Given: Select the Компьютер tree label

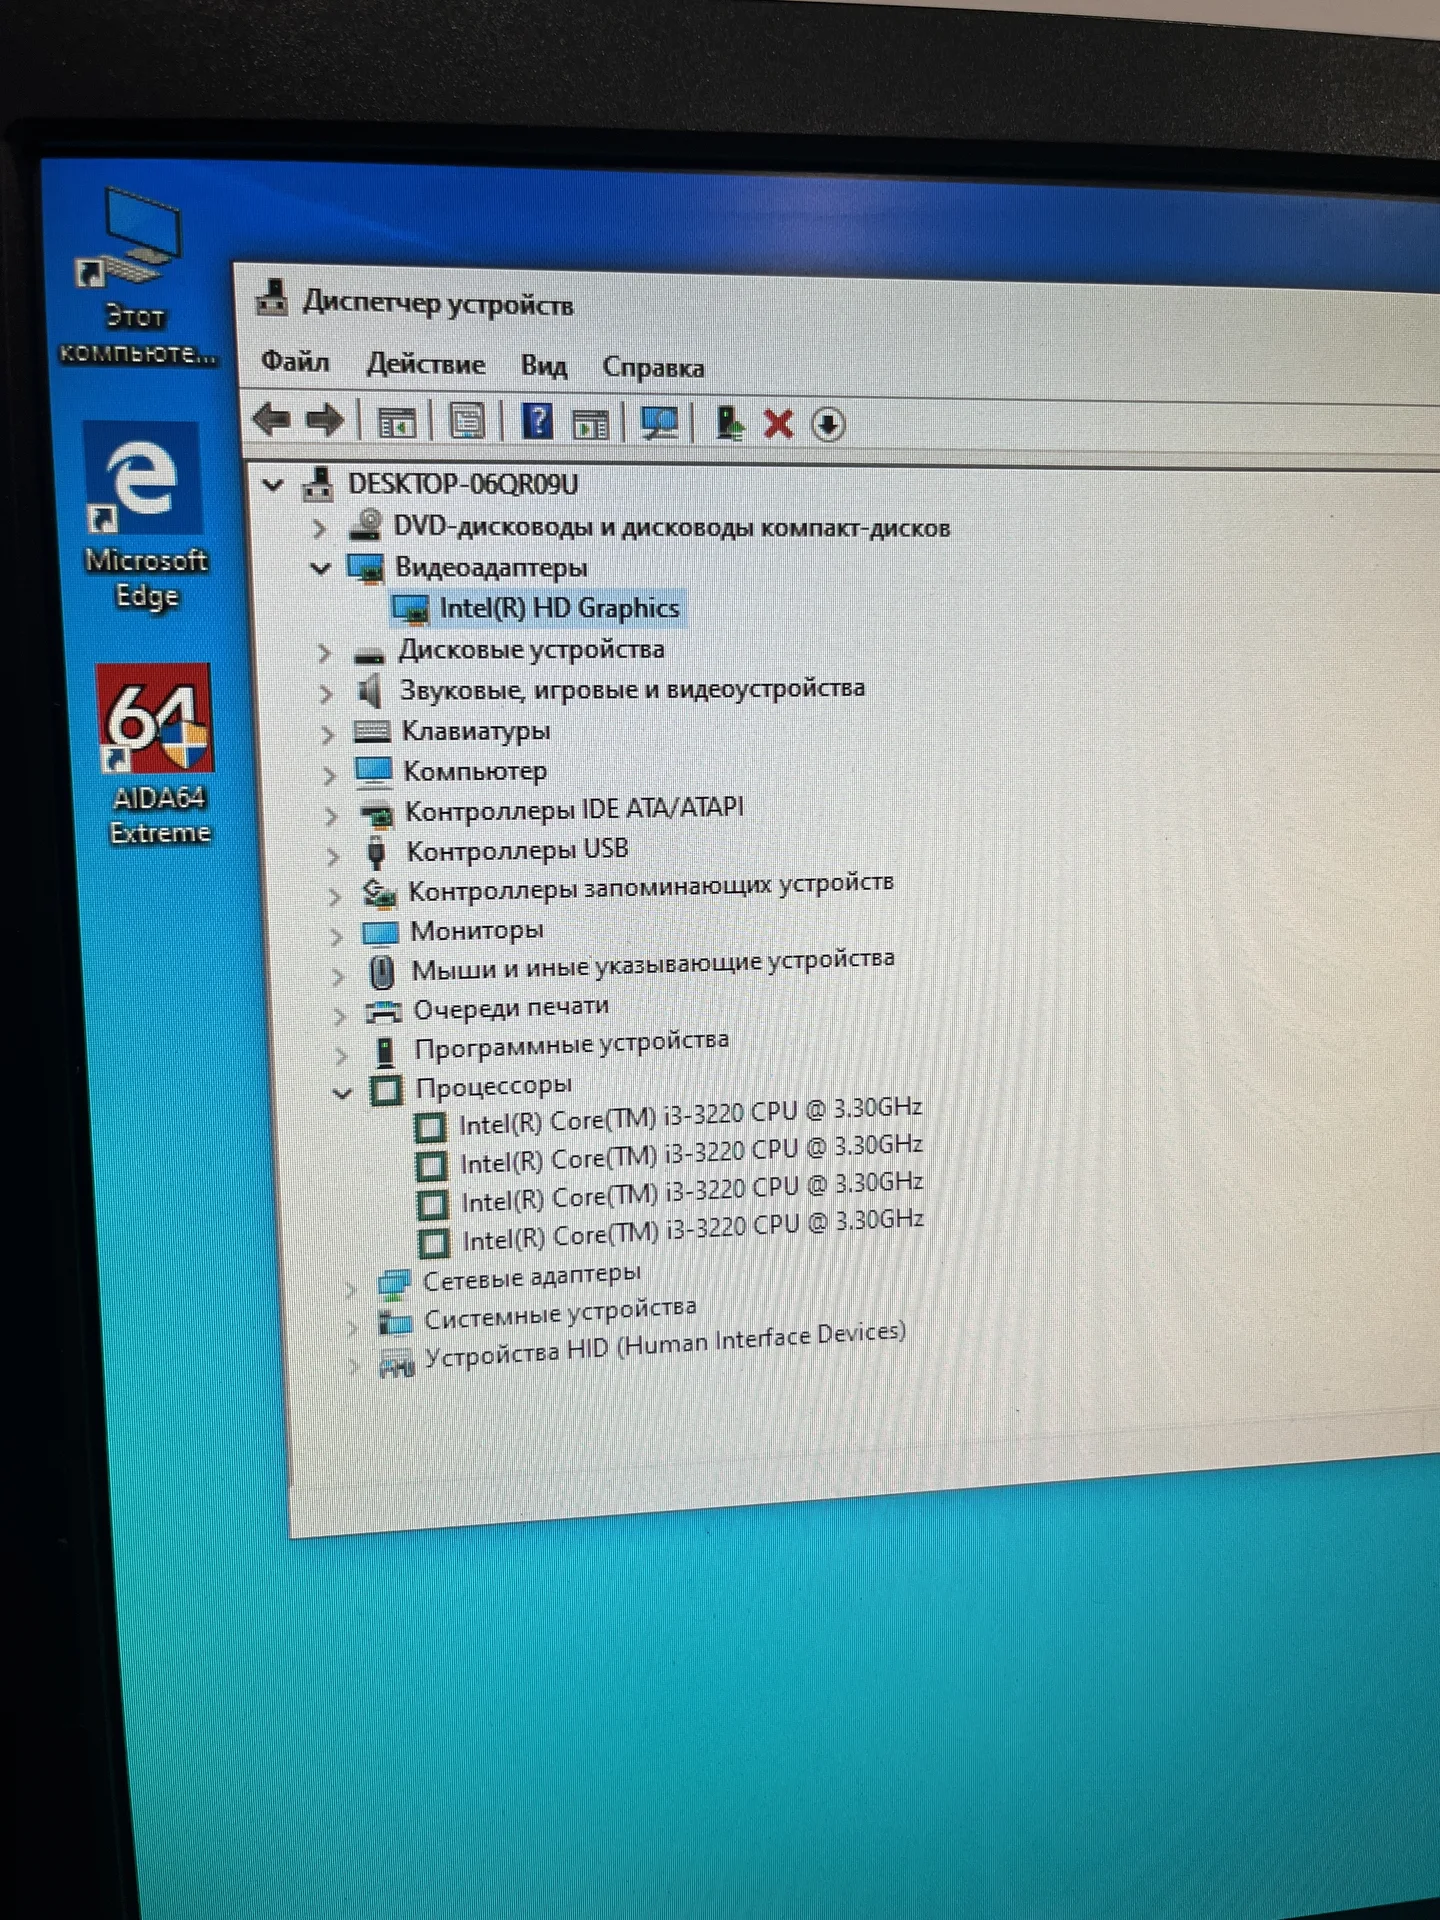Looking at the screenshot, I should [x=475, y=771].
